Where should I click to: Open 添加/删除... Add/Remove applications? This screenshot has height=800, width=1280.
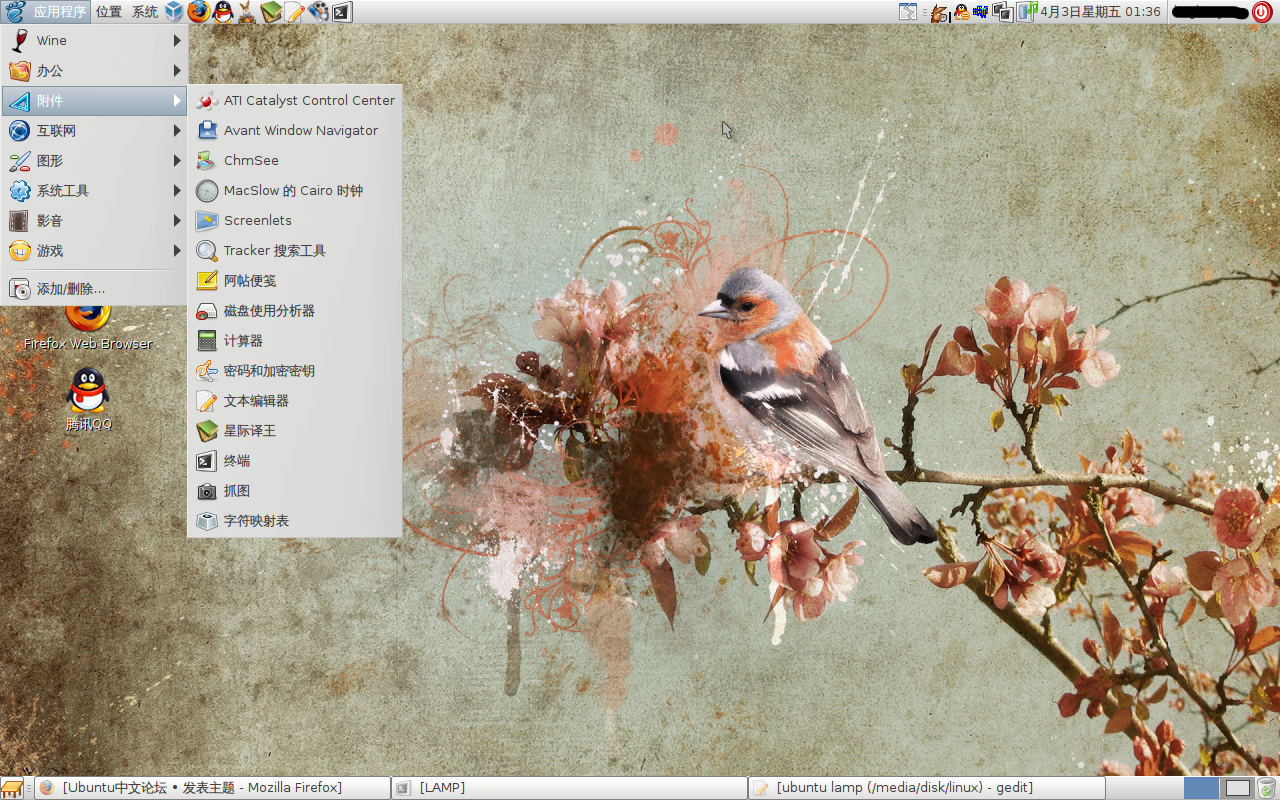94,288
